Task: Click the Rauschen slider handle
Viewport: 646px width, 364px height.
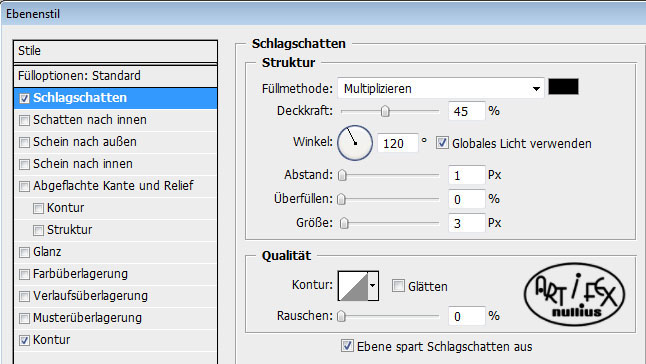Action: pos(341,316)
